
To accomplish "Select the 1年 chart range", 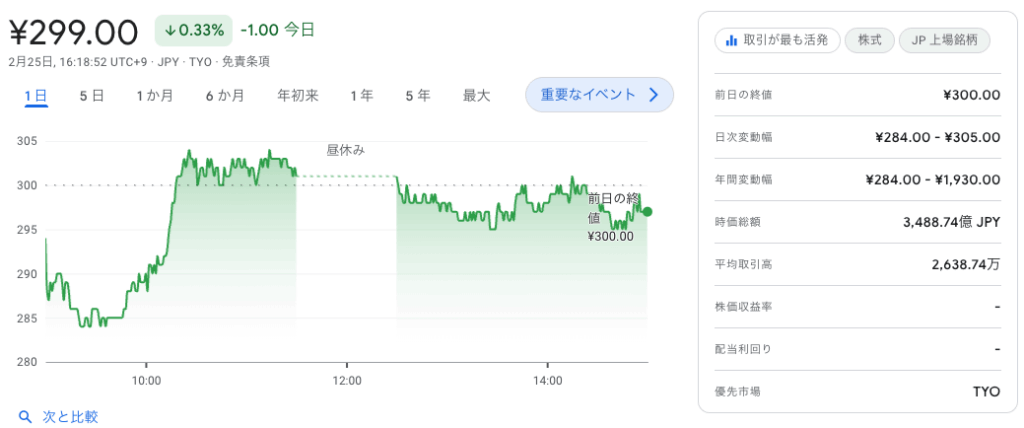I will pyautogui.click(x=362, y=96).
